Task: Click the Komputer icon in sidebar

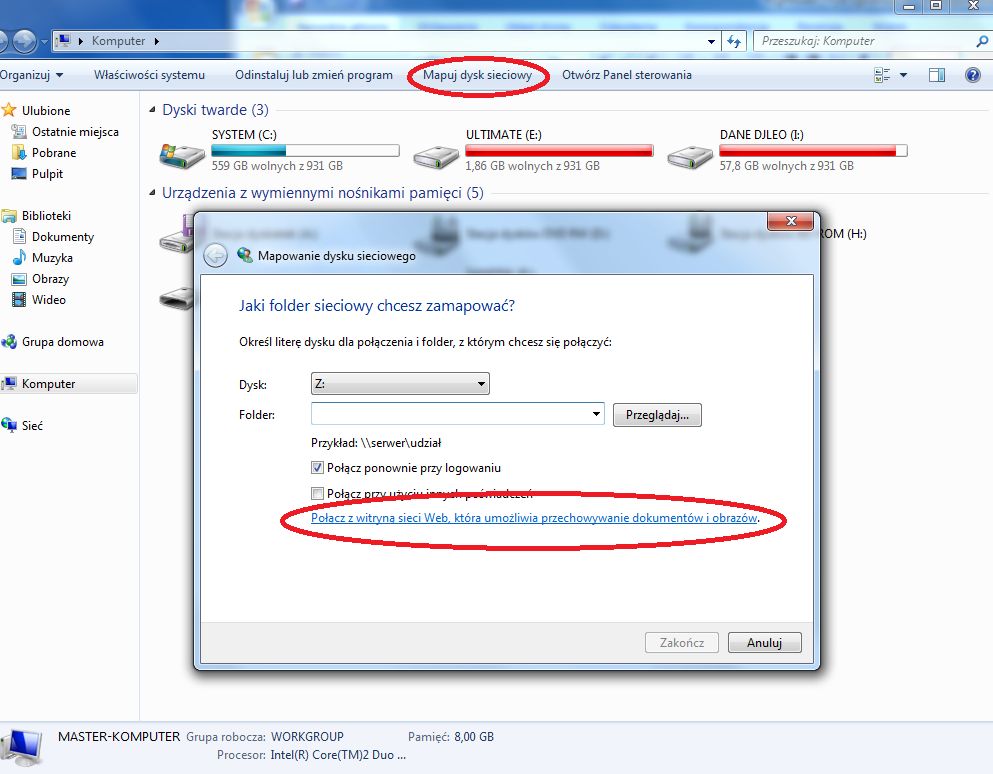Action: pos(9,384)
